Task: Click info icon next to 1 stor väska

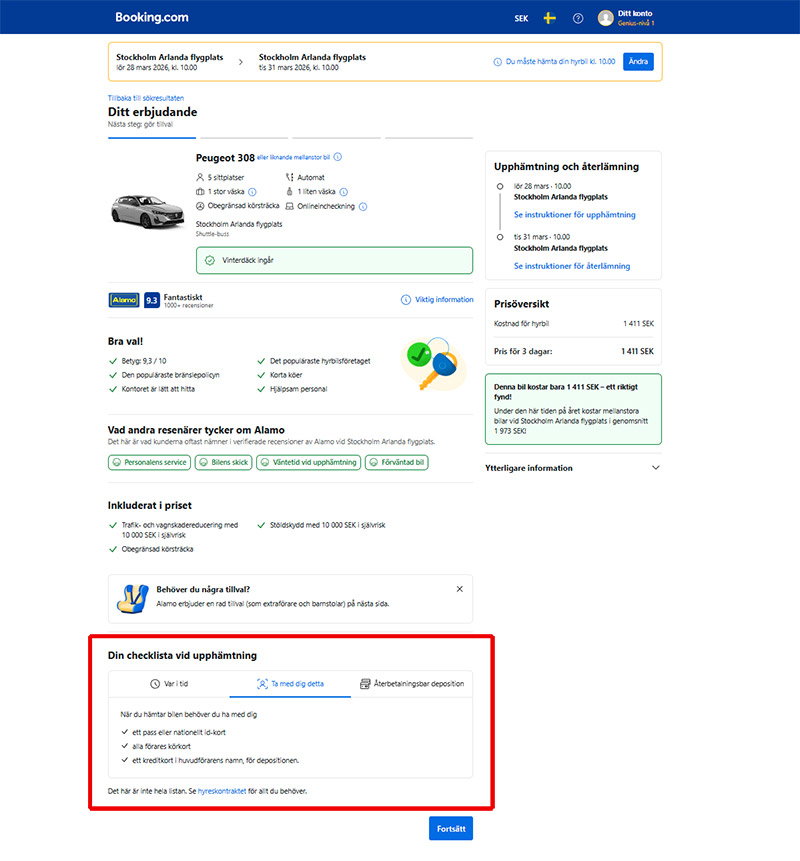Action: click(x=252, y=192)
